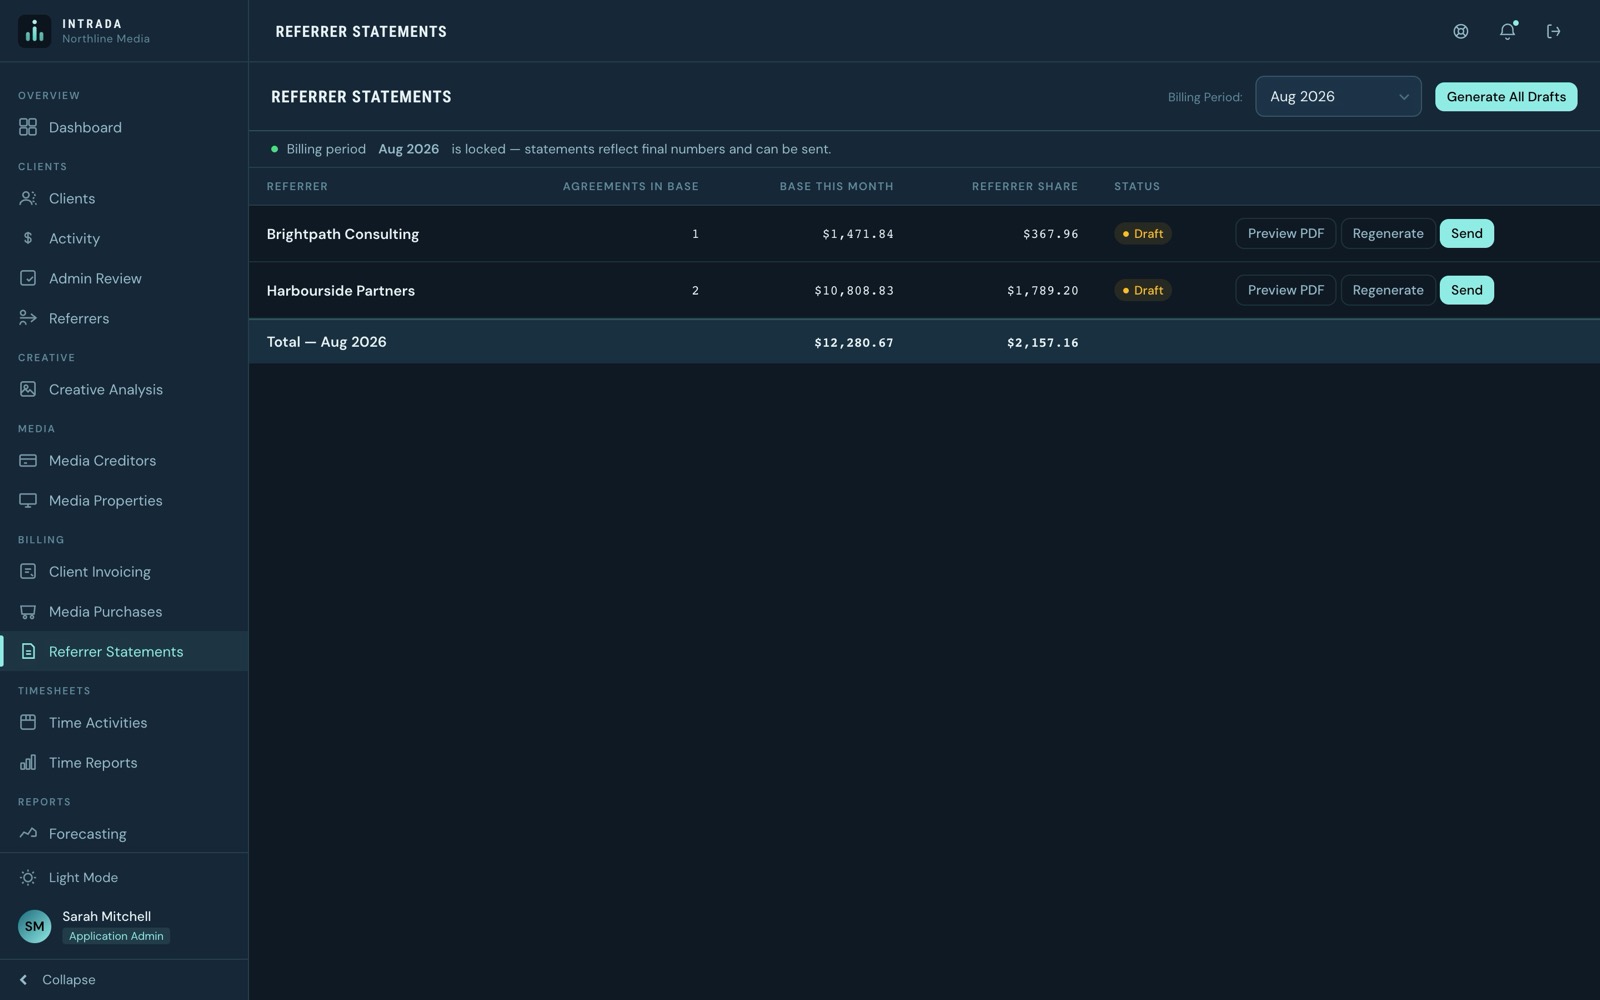Navigate to Time Reports
The width and height of the screenshot is (1600, 1000).
(124, 762)
